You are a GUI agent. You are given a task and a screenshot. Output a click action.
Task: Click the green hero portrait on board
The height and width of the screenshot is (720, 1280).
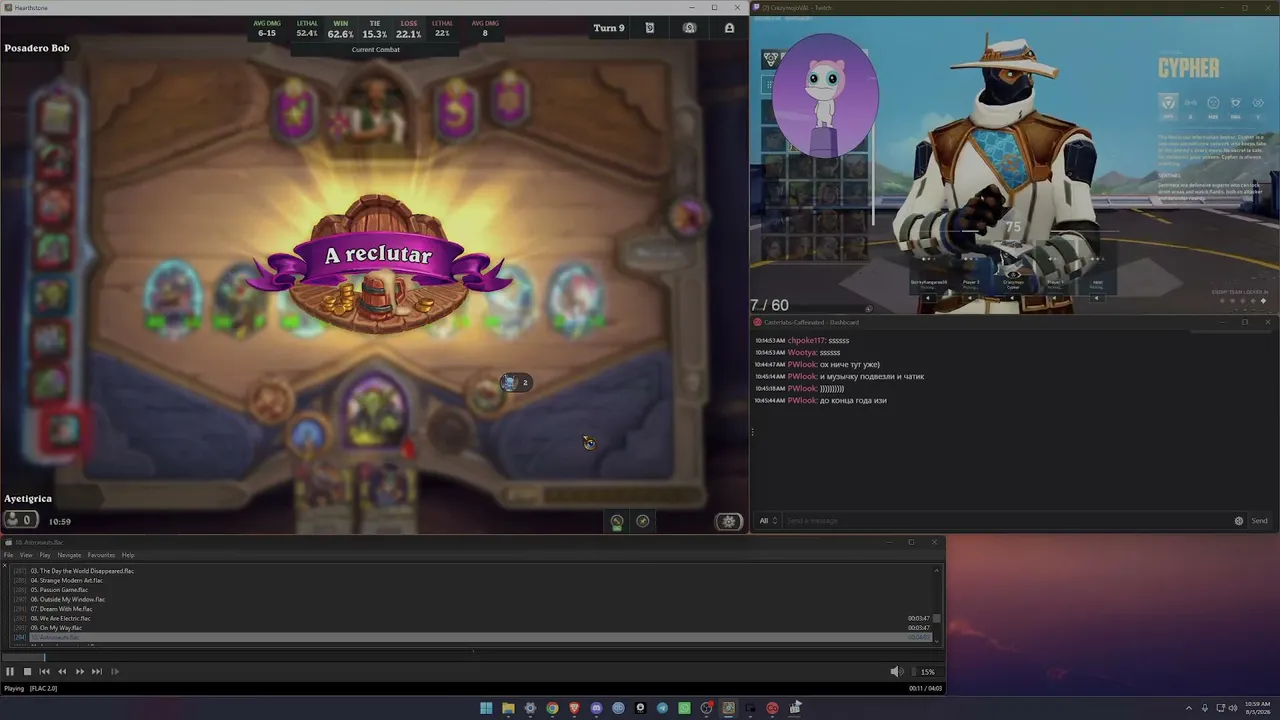[x=375, y=413]
